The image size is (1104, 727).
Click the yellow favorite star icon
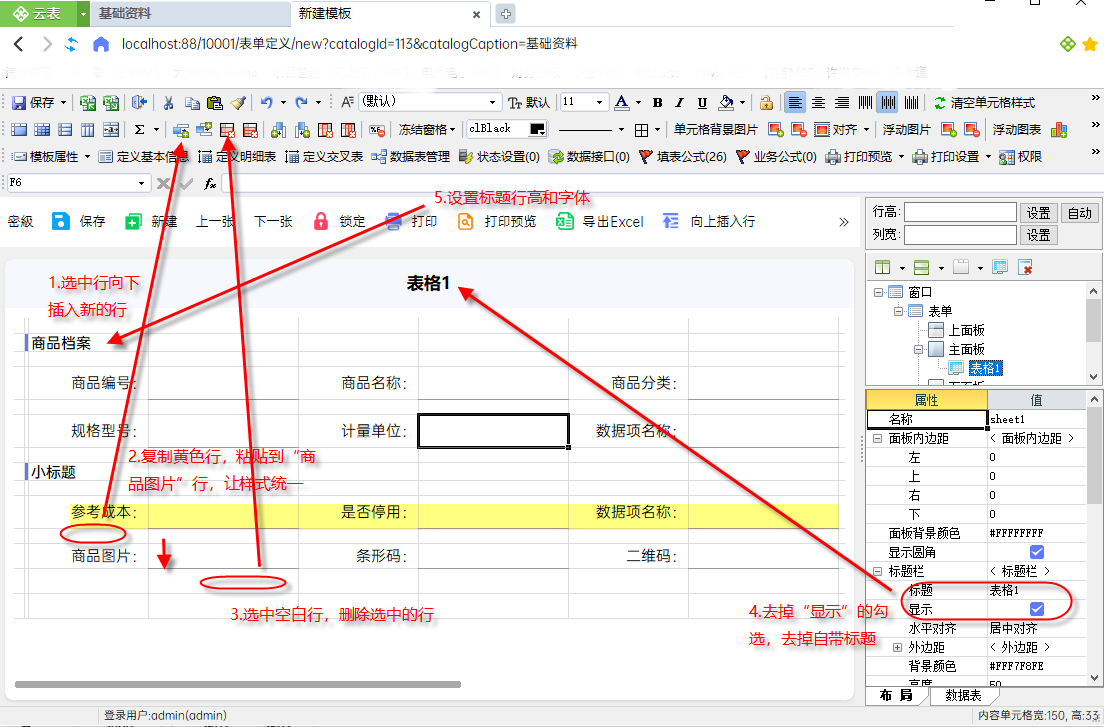tap(1090, 44)
